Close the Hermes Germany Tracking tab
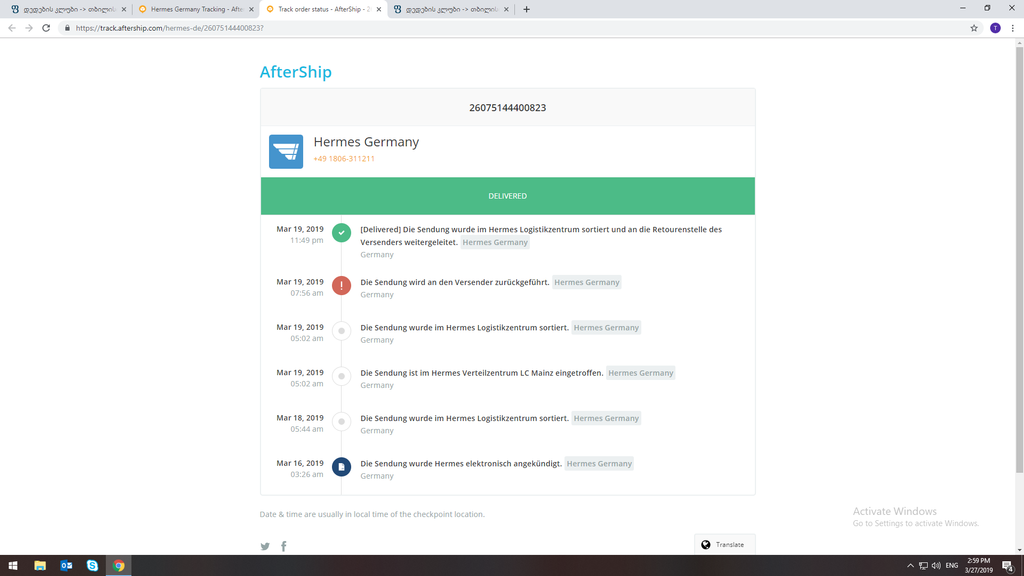 coord(251,9)
